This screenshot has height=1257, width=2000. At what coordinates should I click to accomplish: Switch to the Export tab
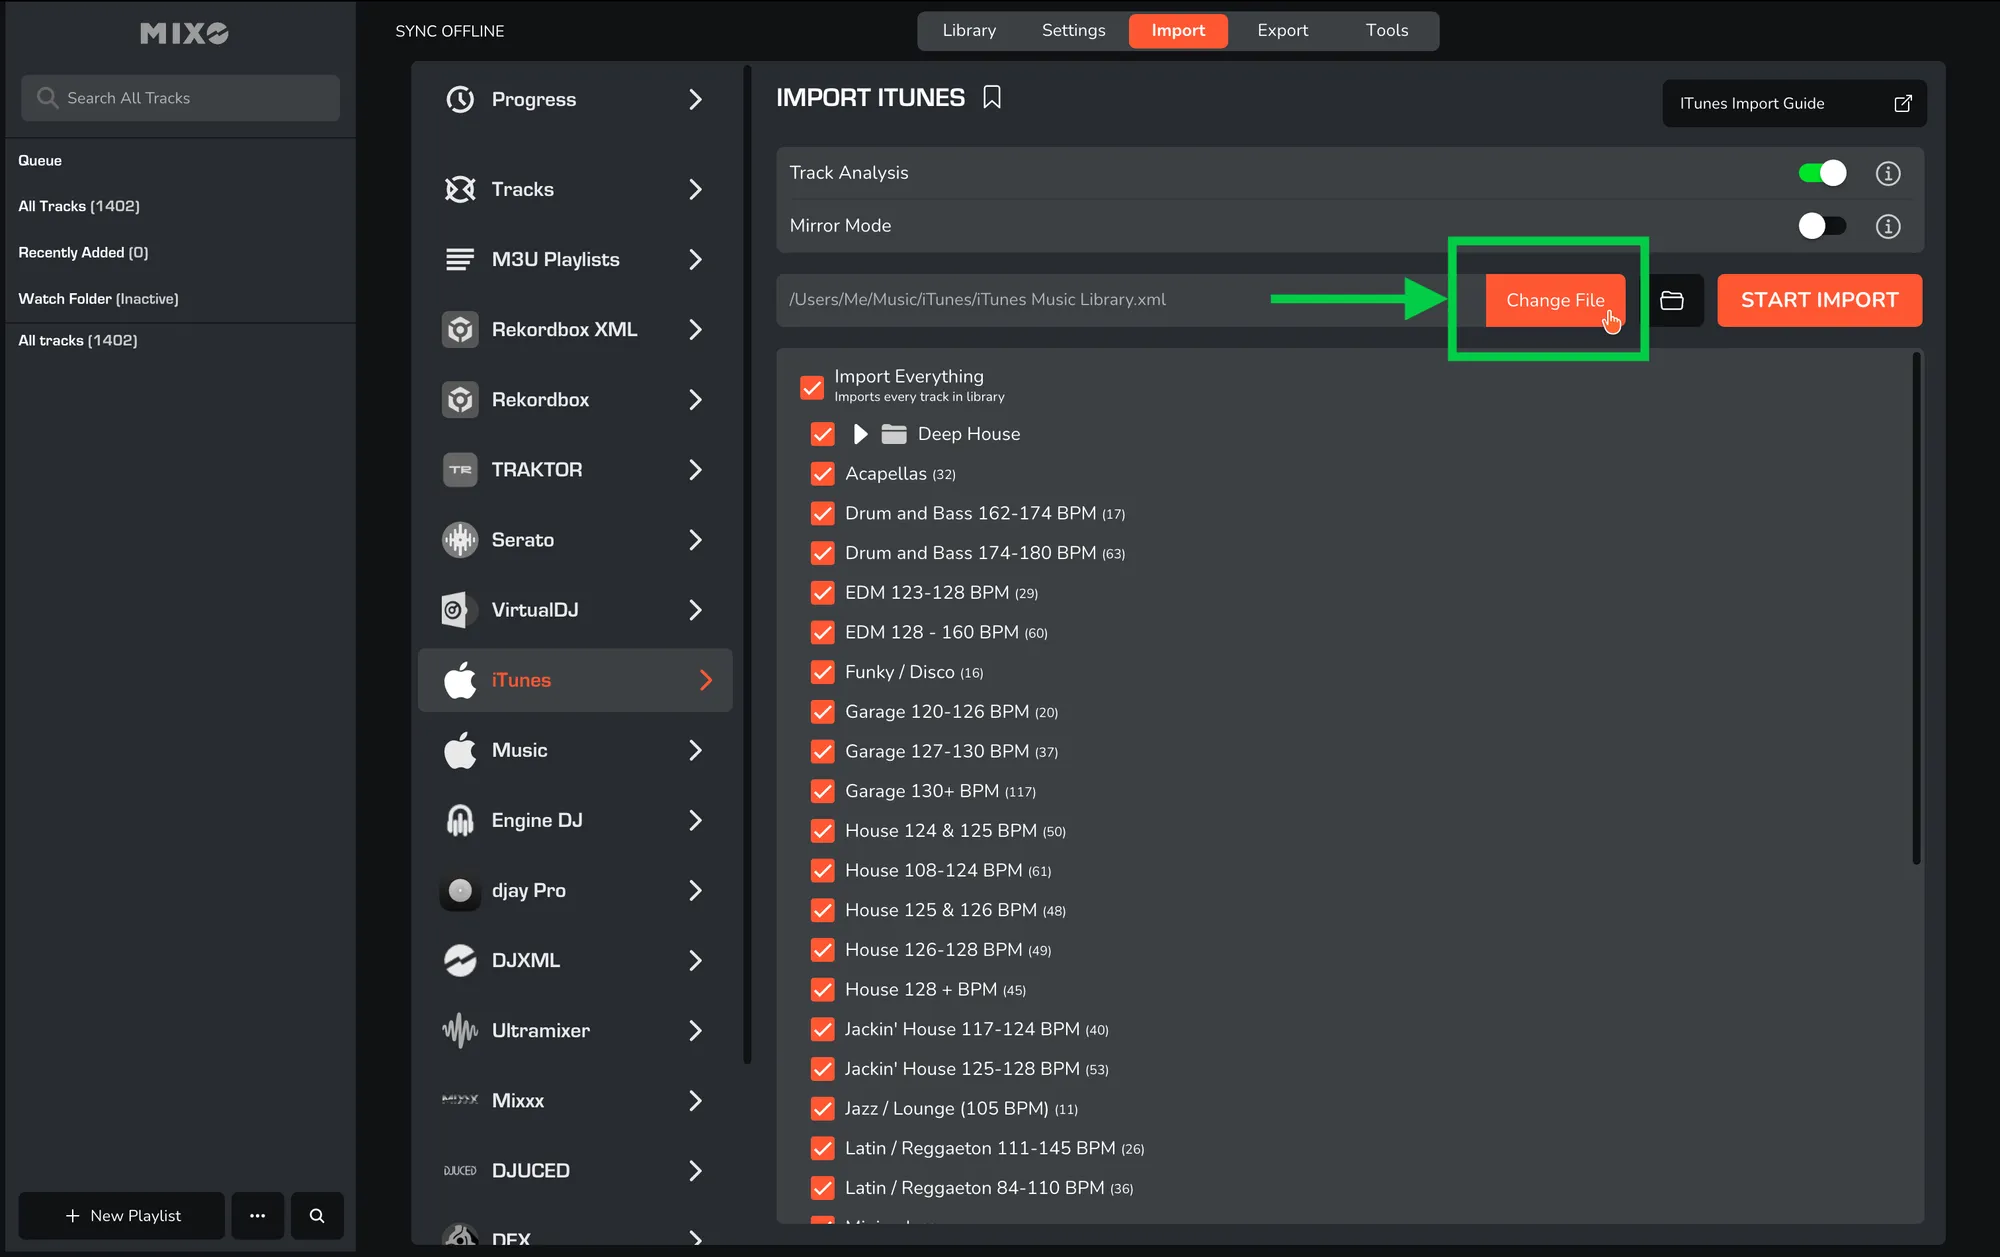tap(1282, 30)
